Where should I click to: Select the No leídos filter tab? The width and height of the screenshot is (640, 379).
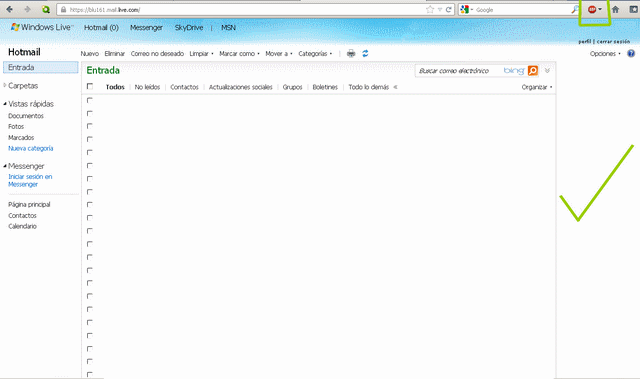tap(147, 87)
